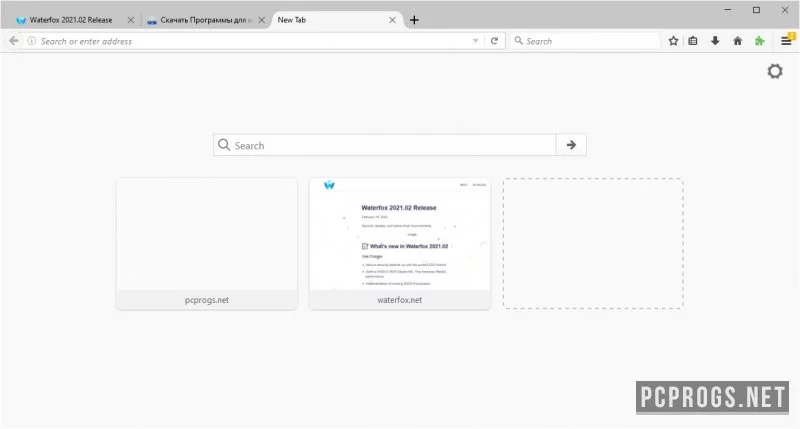Go to home page via house icon
This screenshot has height=429, width=800.
(738, 41)
